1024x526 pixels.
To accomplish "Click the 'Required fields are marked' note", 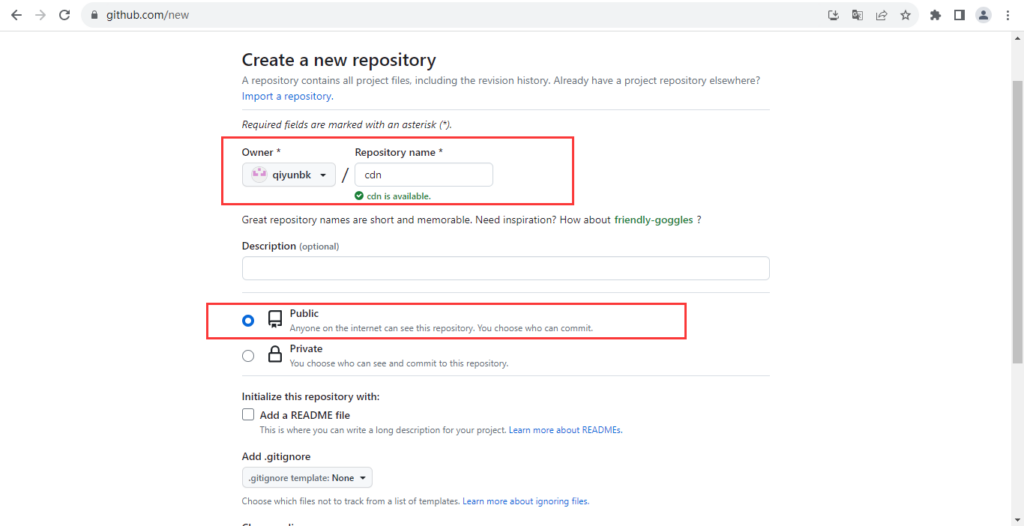I will coord(347,125).
